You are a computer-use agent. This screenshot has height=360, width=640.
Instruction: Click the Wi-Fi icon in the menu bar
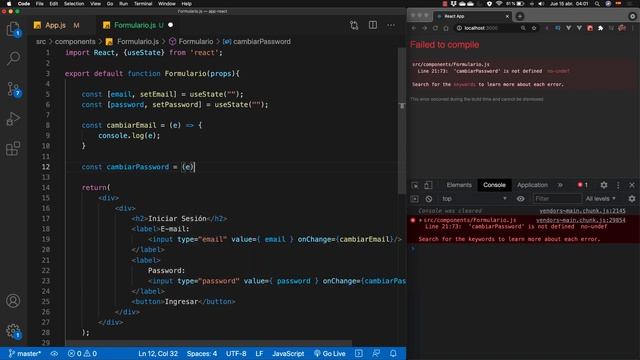(x=499, y=4)
